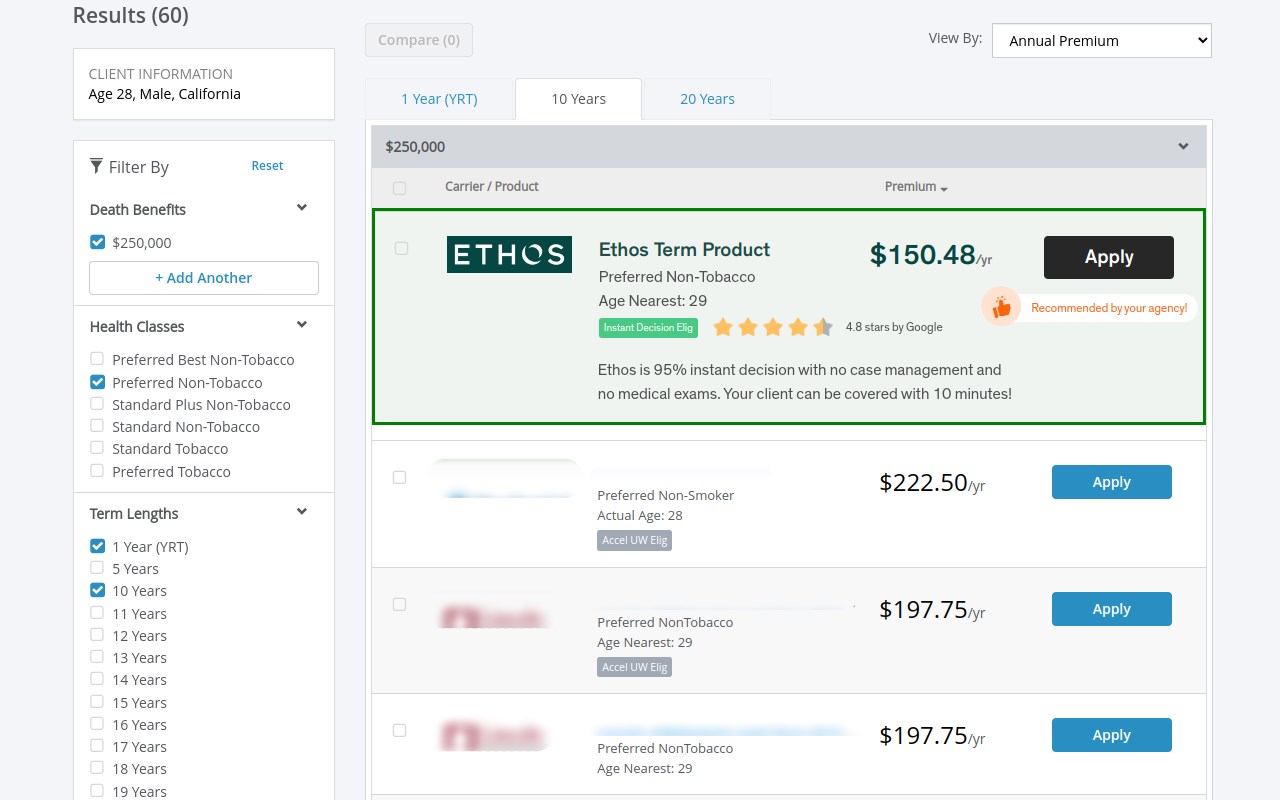
Task: Enable the 5 Years term length
Action: pyautogui.click(x=97, y=568)
